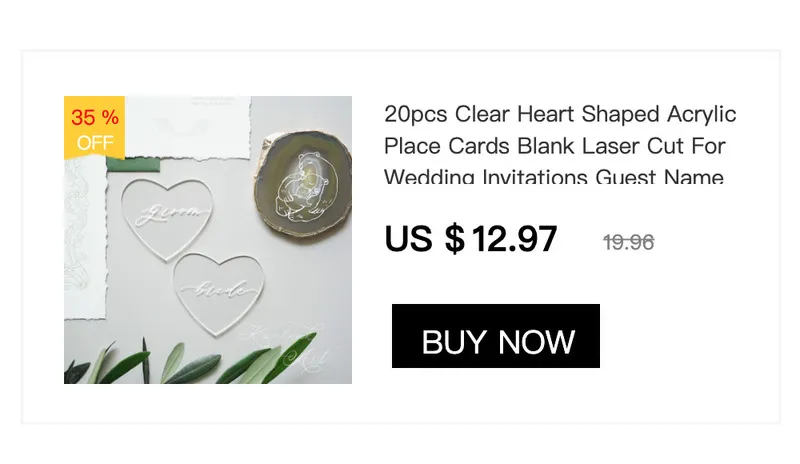The image size is (800, 464).
Task: Click the yellow 35 % OFF discount badge
Action: coord(94,128)
